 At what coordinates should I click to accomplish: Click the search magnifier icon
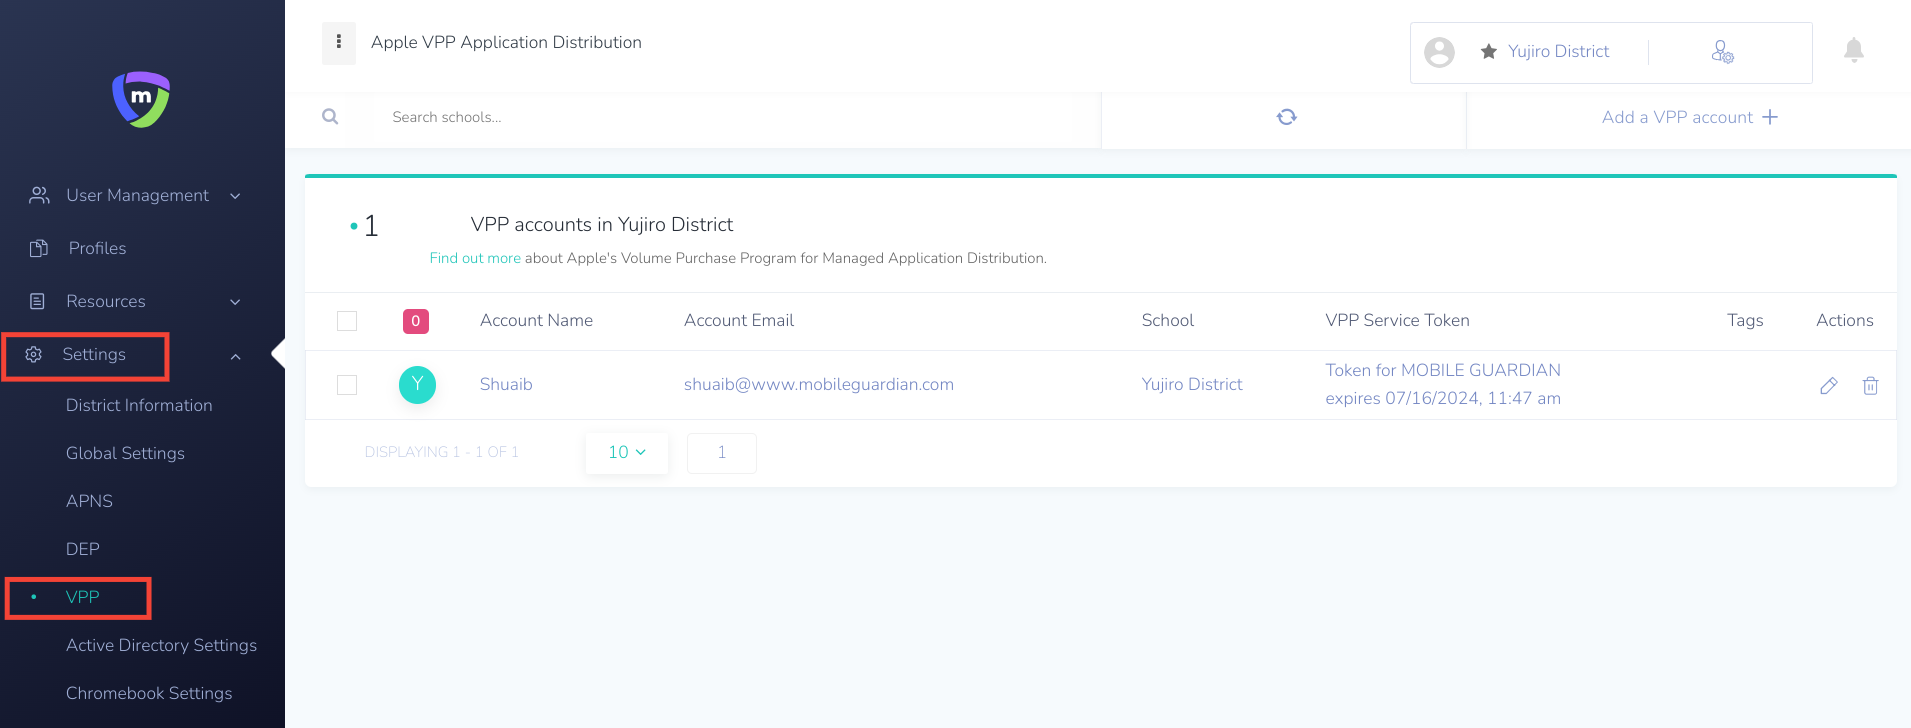tap(330, 117)
